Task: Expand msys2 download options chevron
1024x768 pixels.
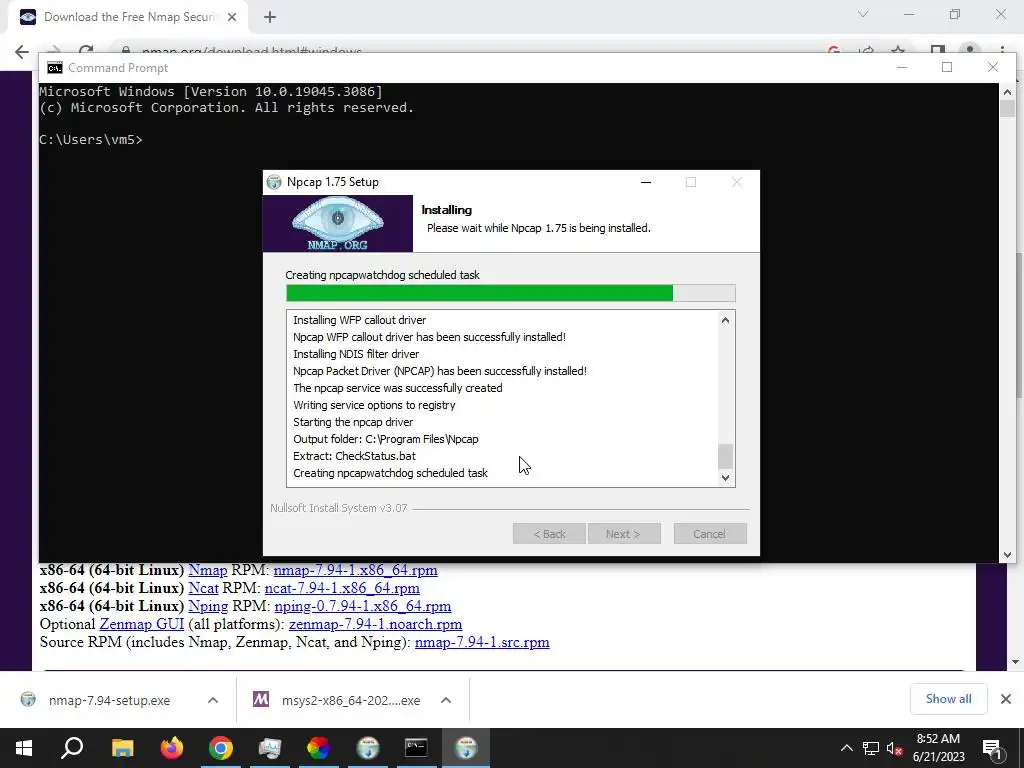Action: (446, 700)
